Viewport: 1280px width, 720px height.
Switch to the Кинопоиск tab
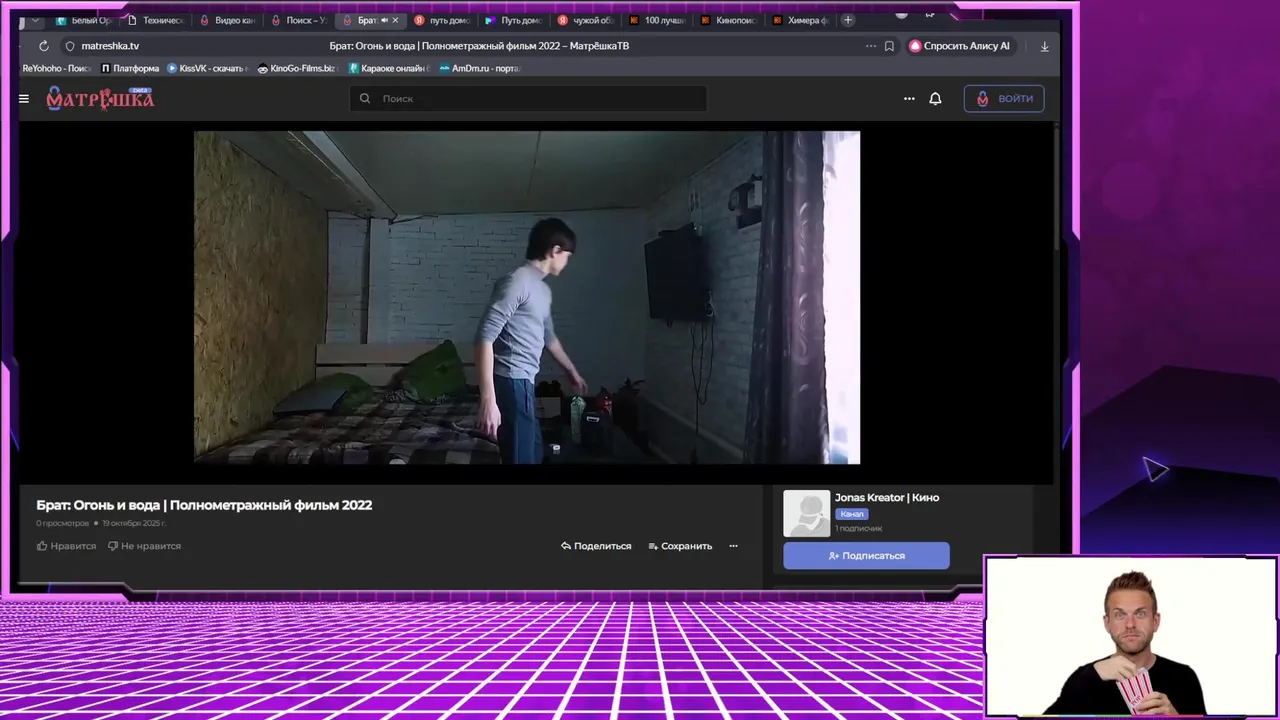coord(729,20)
